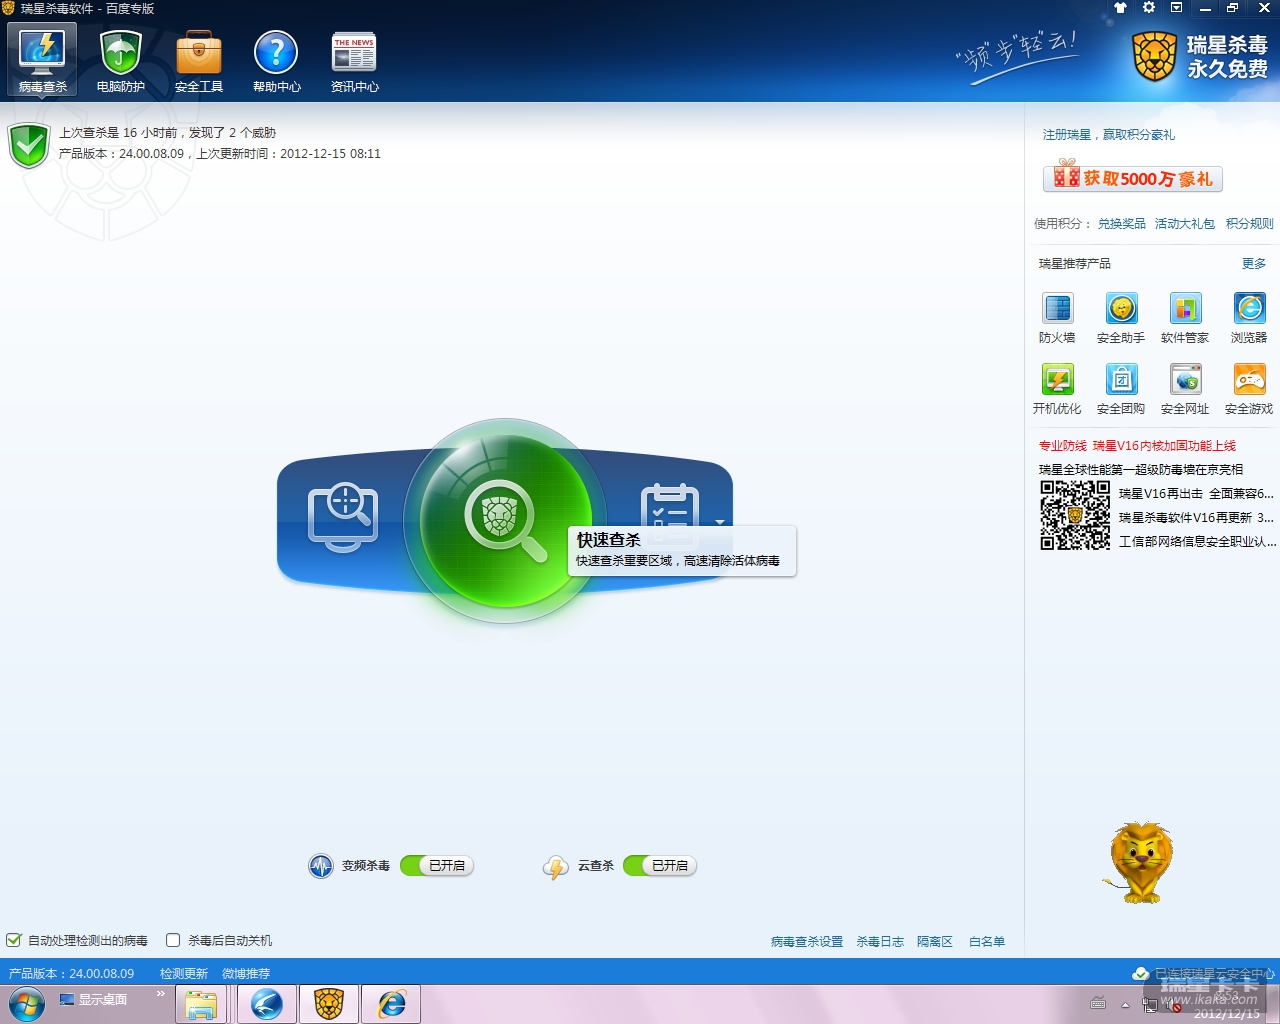Open 工信部网络信息安全职业认证 news item
1280x1024 pixels.
[1198, 542]
